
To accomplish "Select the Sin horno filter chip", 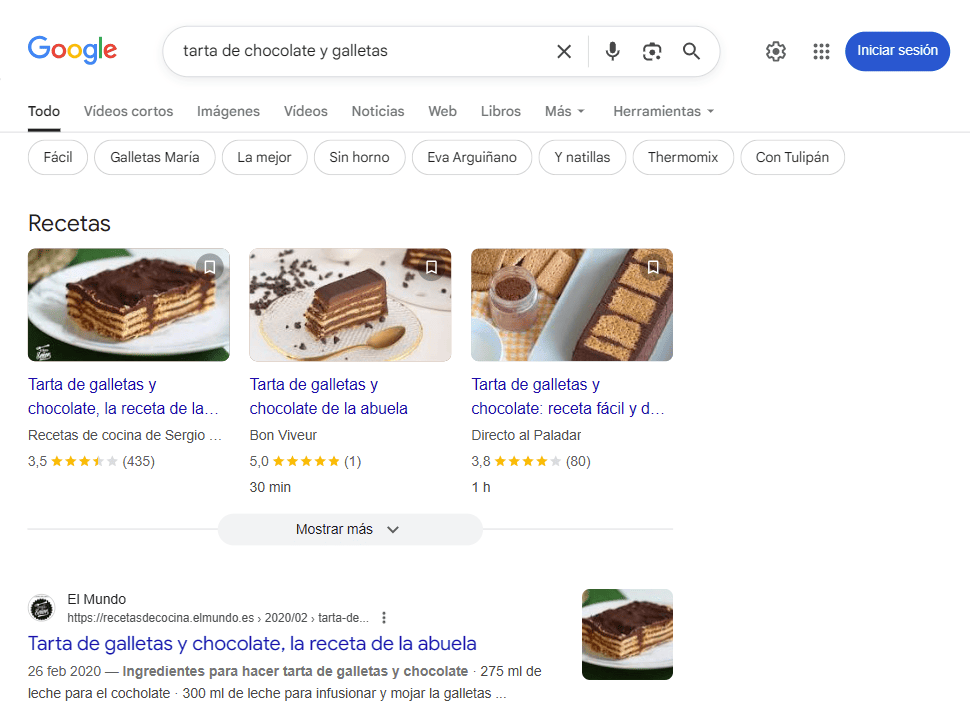I will (359, 157).
